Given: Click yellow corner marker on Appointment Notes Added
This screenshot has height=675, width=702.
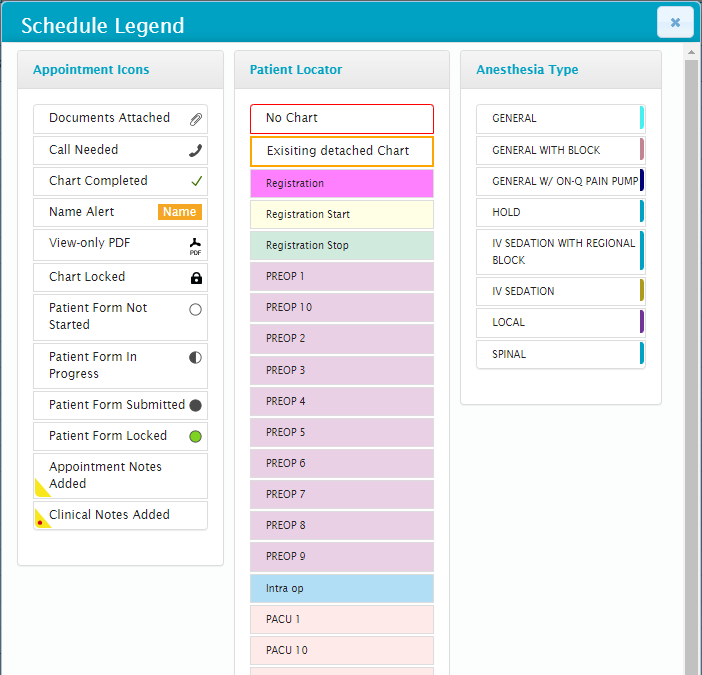Looking at the screenshot, I should tap(41, 489).
